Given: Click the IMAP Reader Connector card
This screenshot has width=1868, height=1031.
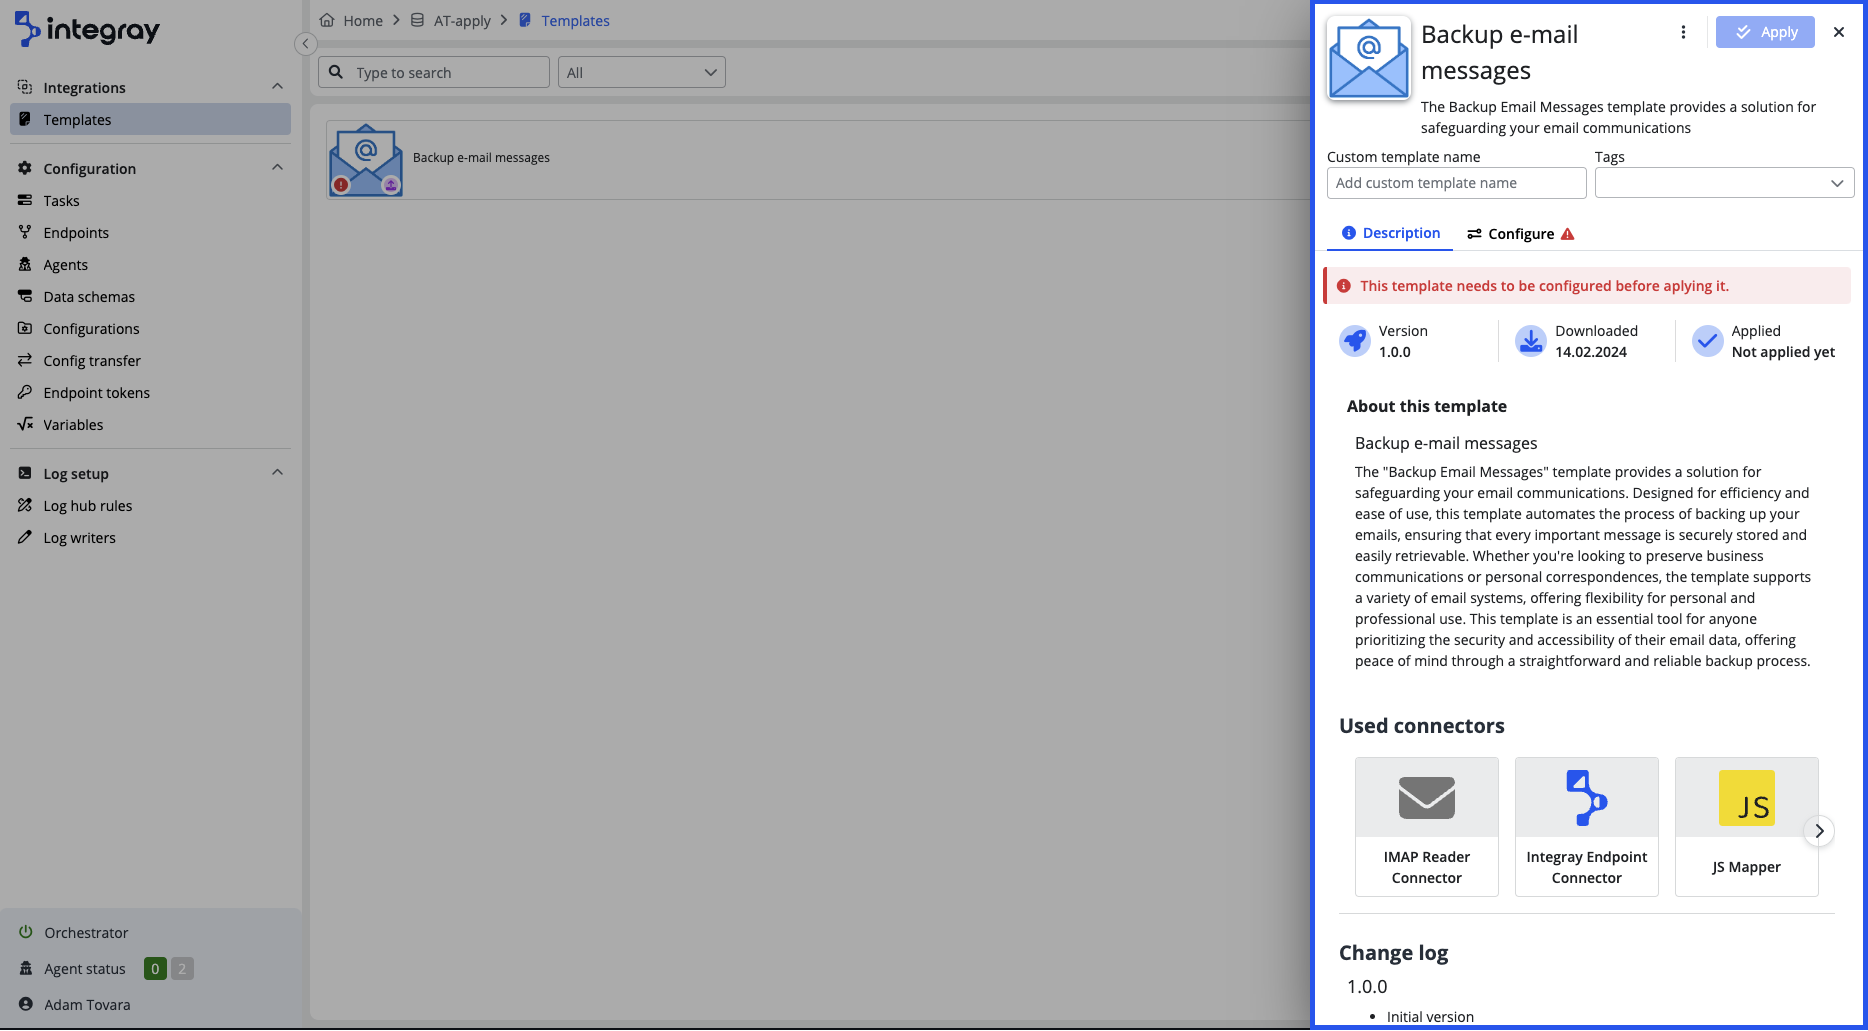Looking at the screenshot, I should 1426,826.
